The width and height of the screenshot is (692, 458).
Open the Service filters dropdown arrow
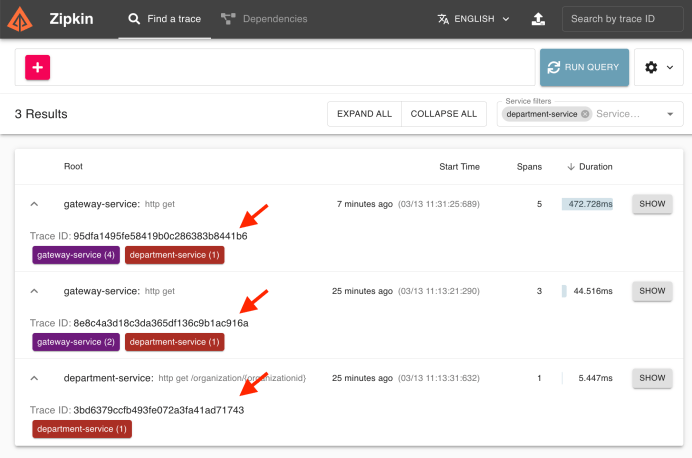pyautogui.click(x=669, y=114)
